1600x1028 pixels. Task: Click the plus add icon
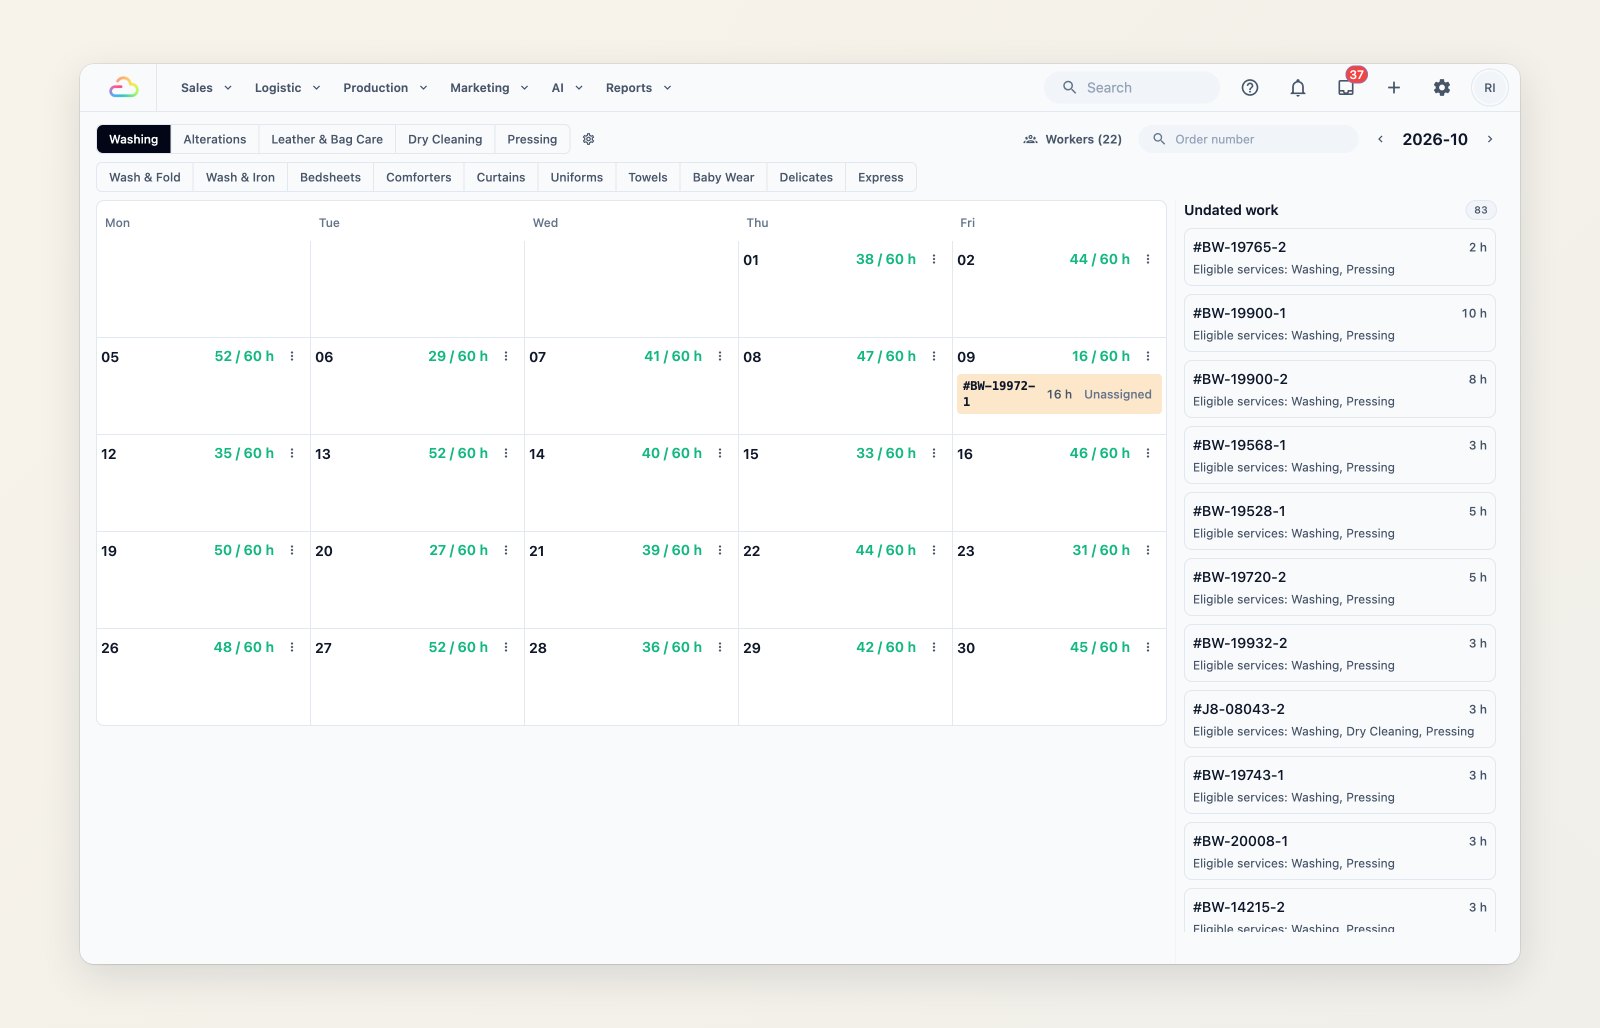(x=1394, y=88)
